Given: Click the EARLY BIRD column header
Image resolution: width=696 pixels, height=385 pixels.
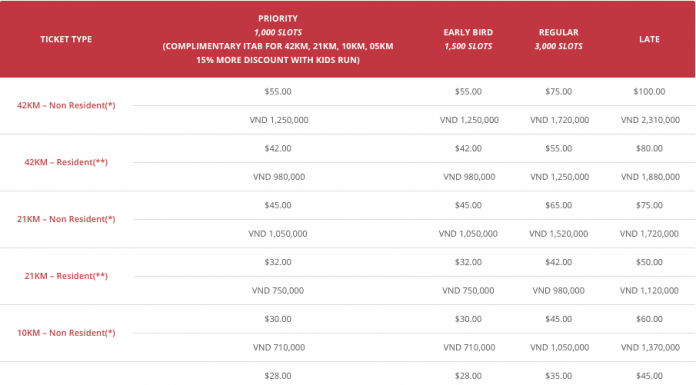Looking at the screenshot, I should 468,39.
